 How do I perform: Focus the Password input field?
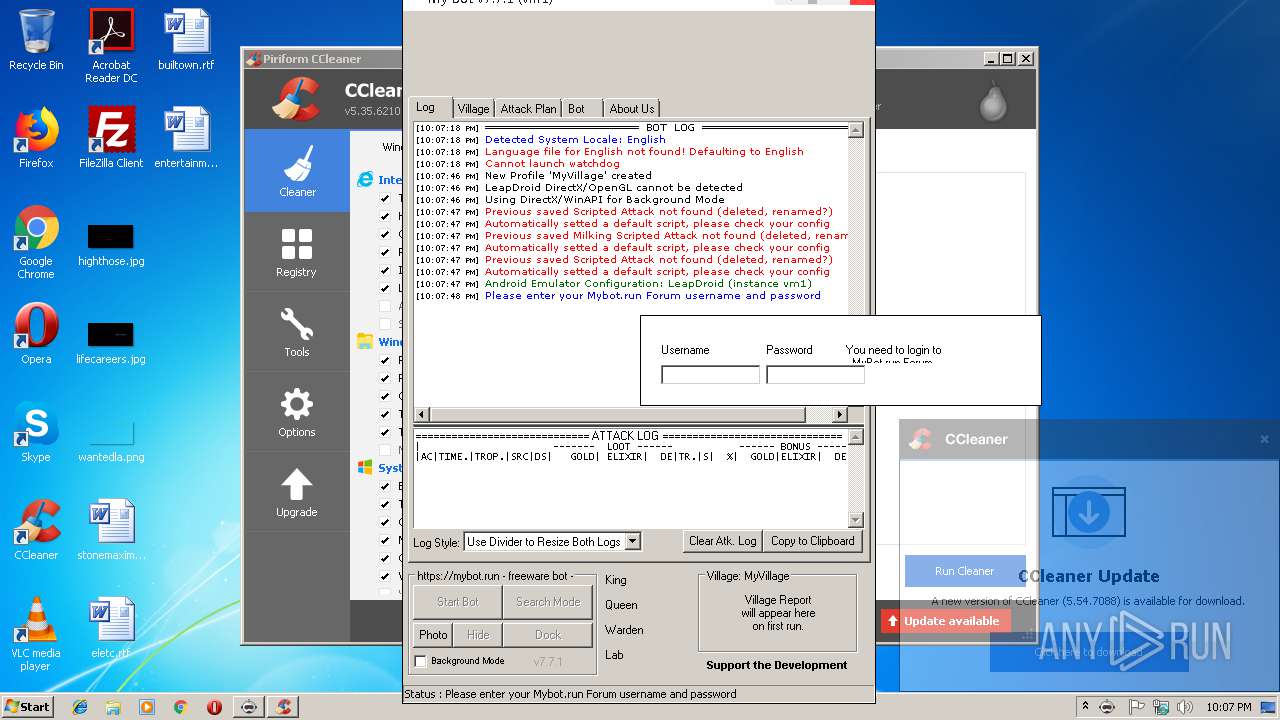[815, 375]
